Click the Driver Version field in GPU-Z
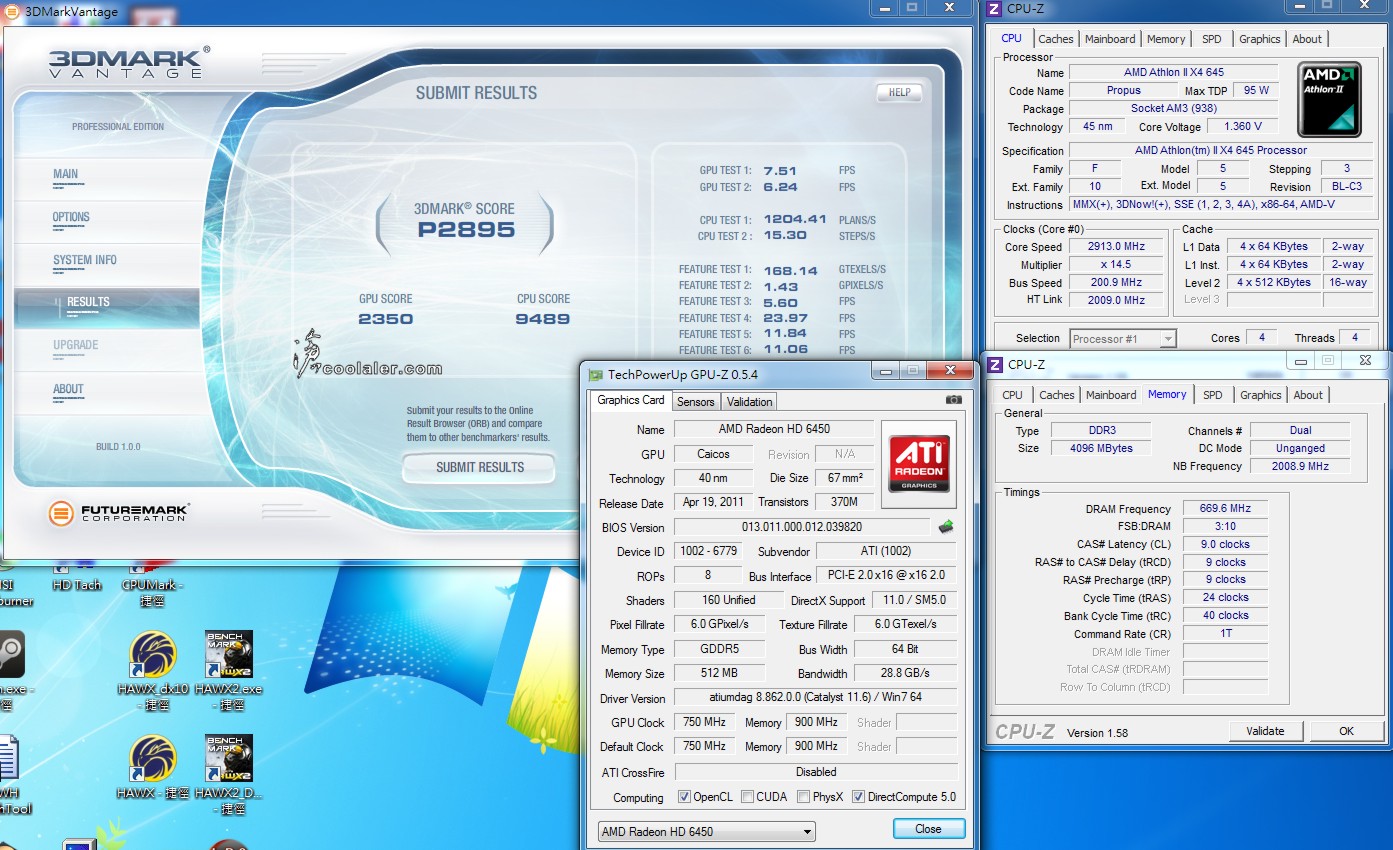Viewport: 1393px width, 850px height. 815,698
